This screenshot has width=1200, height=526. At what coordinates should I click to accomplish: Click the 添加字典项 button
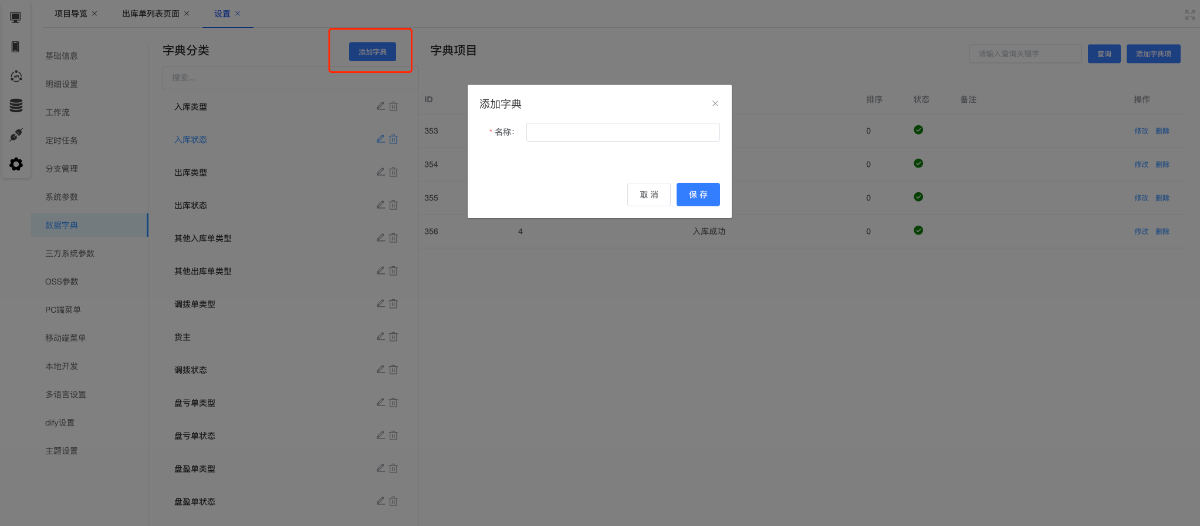click(x=1154, y=54)
